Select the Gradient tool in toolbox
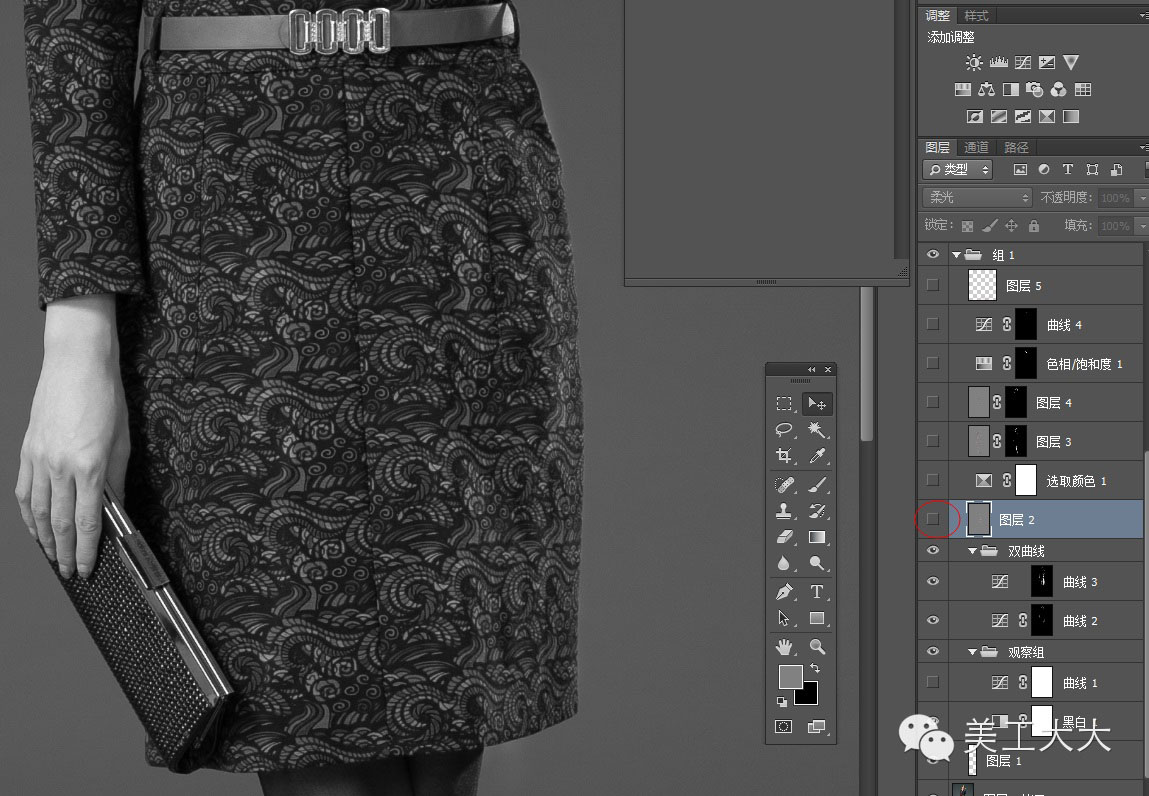Screen dimensions: 1149x796 pos(816,537)
